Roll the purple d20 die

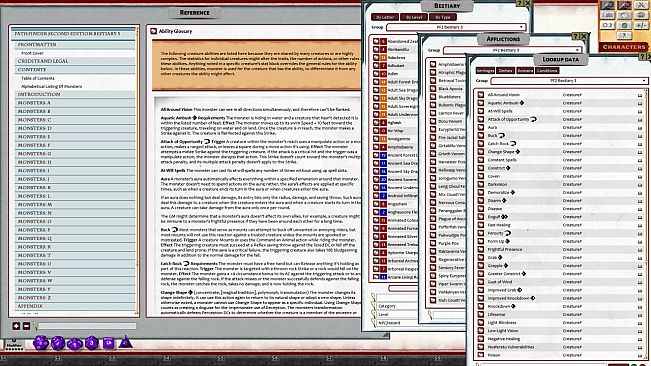41,343
